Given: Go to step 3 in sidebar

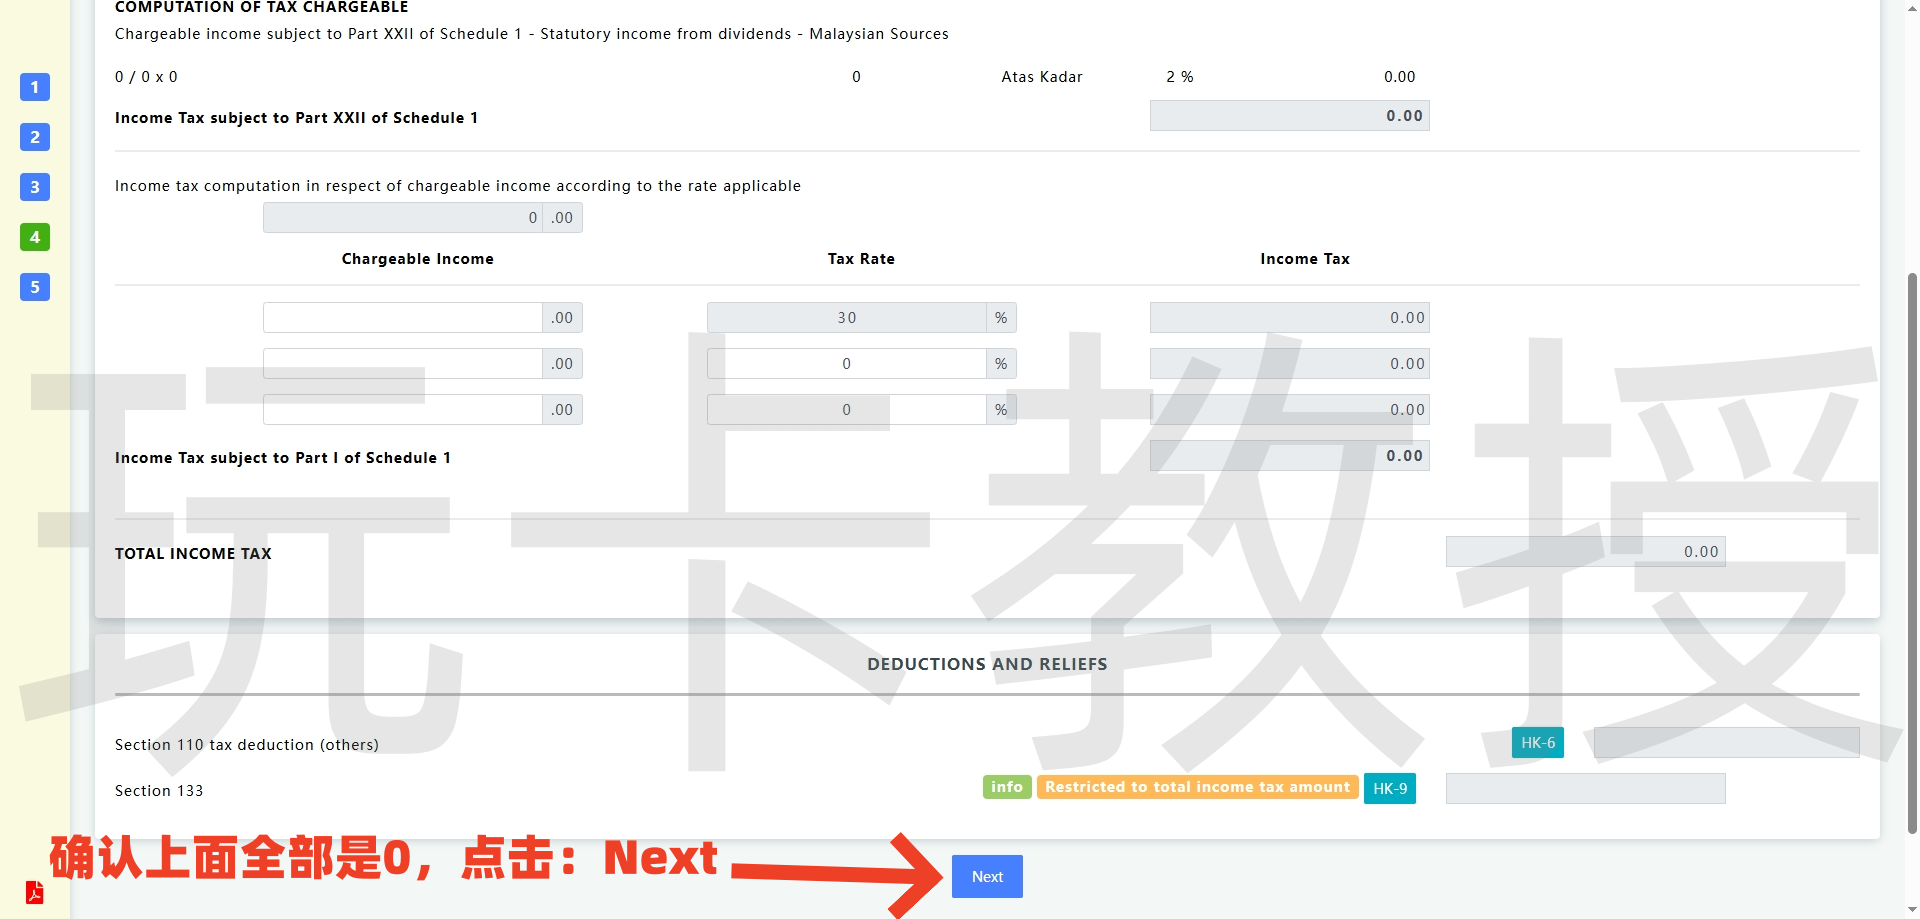Looking at the screenshot, I should coord(35,187).
